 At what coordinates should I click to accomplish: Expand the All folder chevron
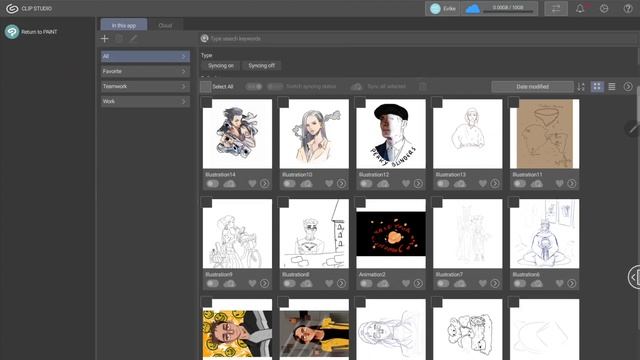183,56
